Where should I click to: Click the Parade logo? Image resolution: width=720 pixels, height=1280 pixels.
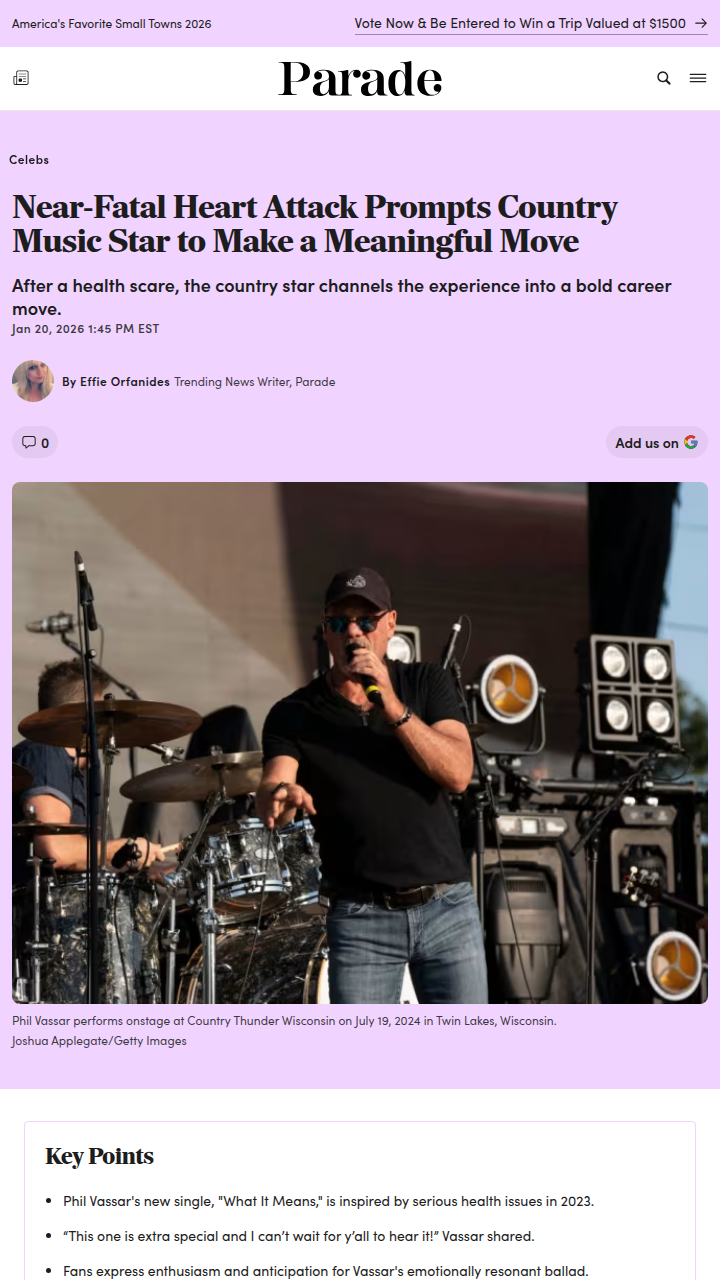pos(360,79)
